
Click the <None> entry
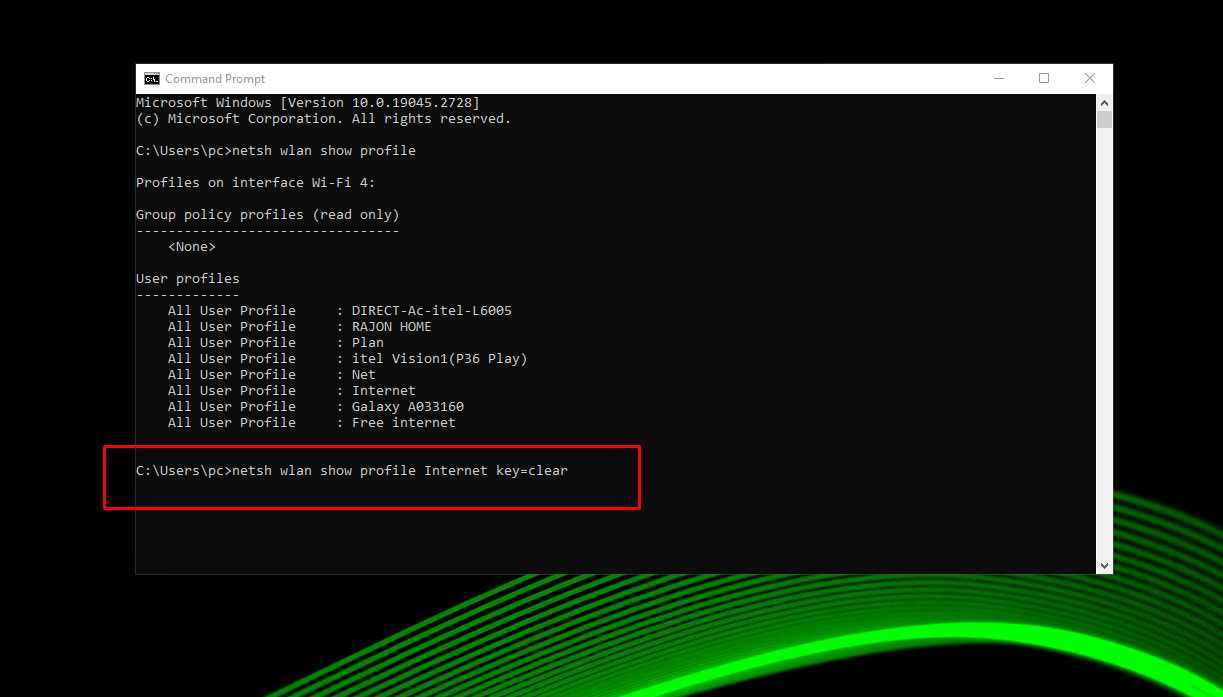tap(192, 246)
